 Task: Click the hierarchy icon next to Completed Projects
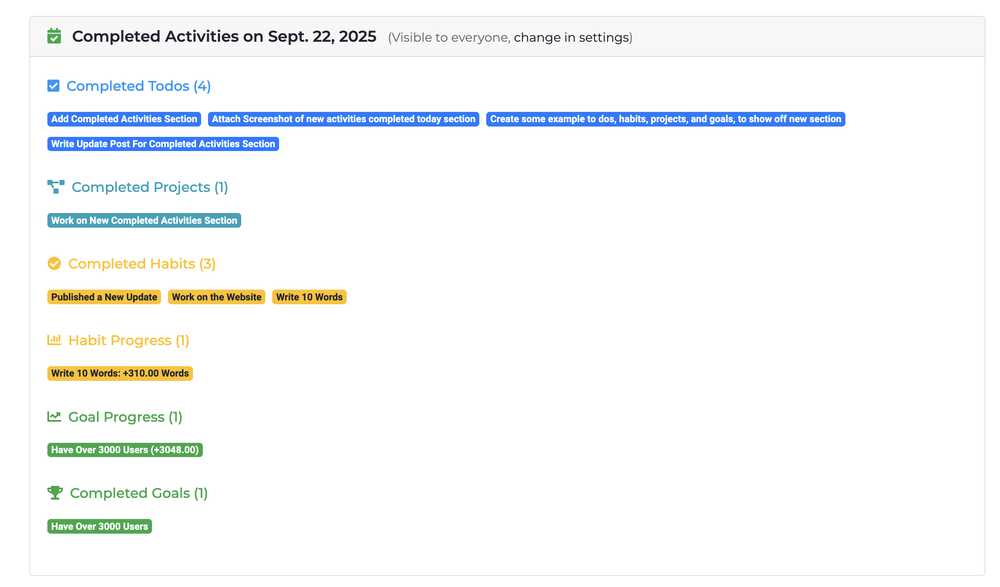click(53, 186)
